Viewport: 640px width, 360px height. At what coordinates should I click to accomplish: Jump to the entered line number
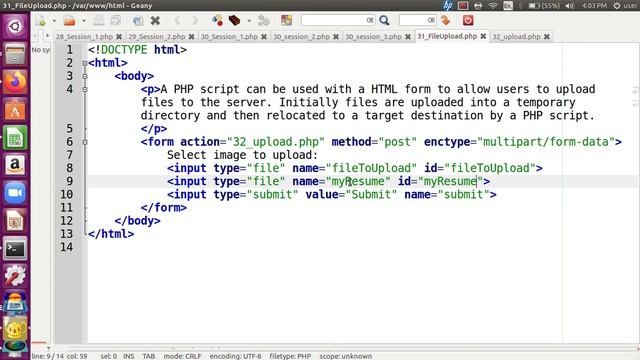pos(446,20)
